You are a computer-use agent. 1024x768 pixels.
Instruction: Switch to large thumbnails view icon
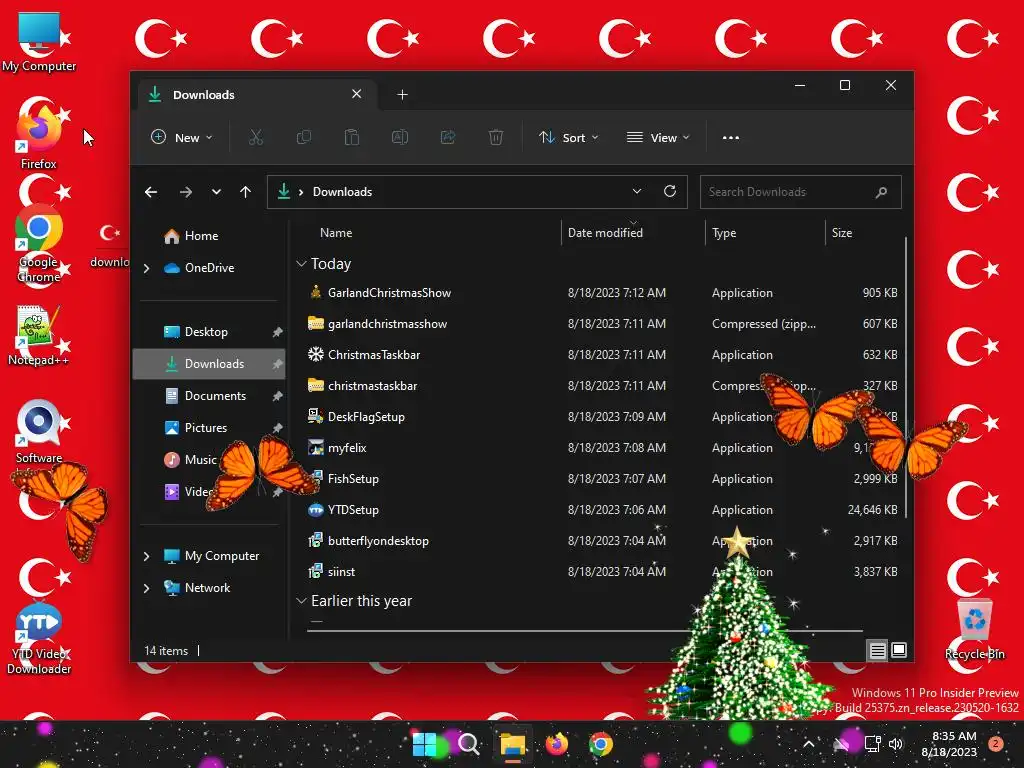[899, 650]
